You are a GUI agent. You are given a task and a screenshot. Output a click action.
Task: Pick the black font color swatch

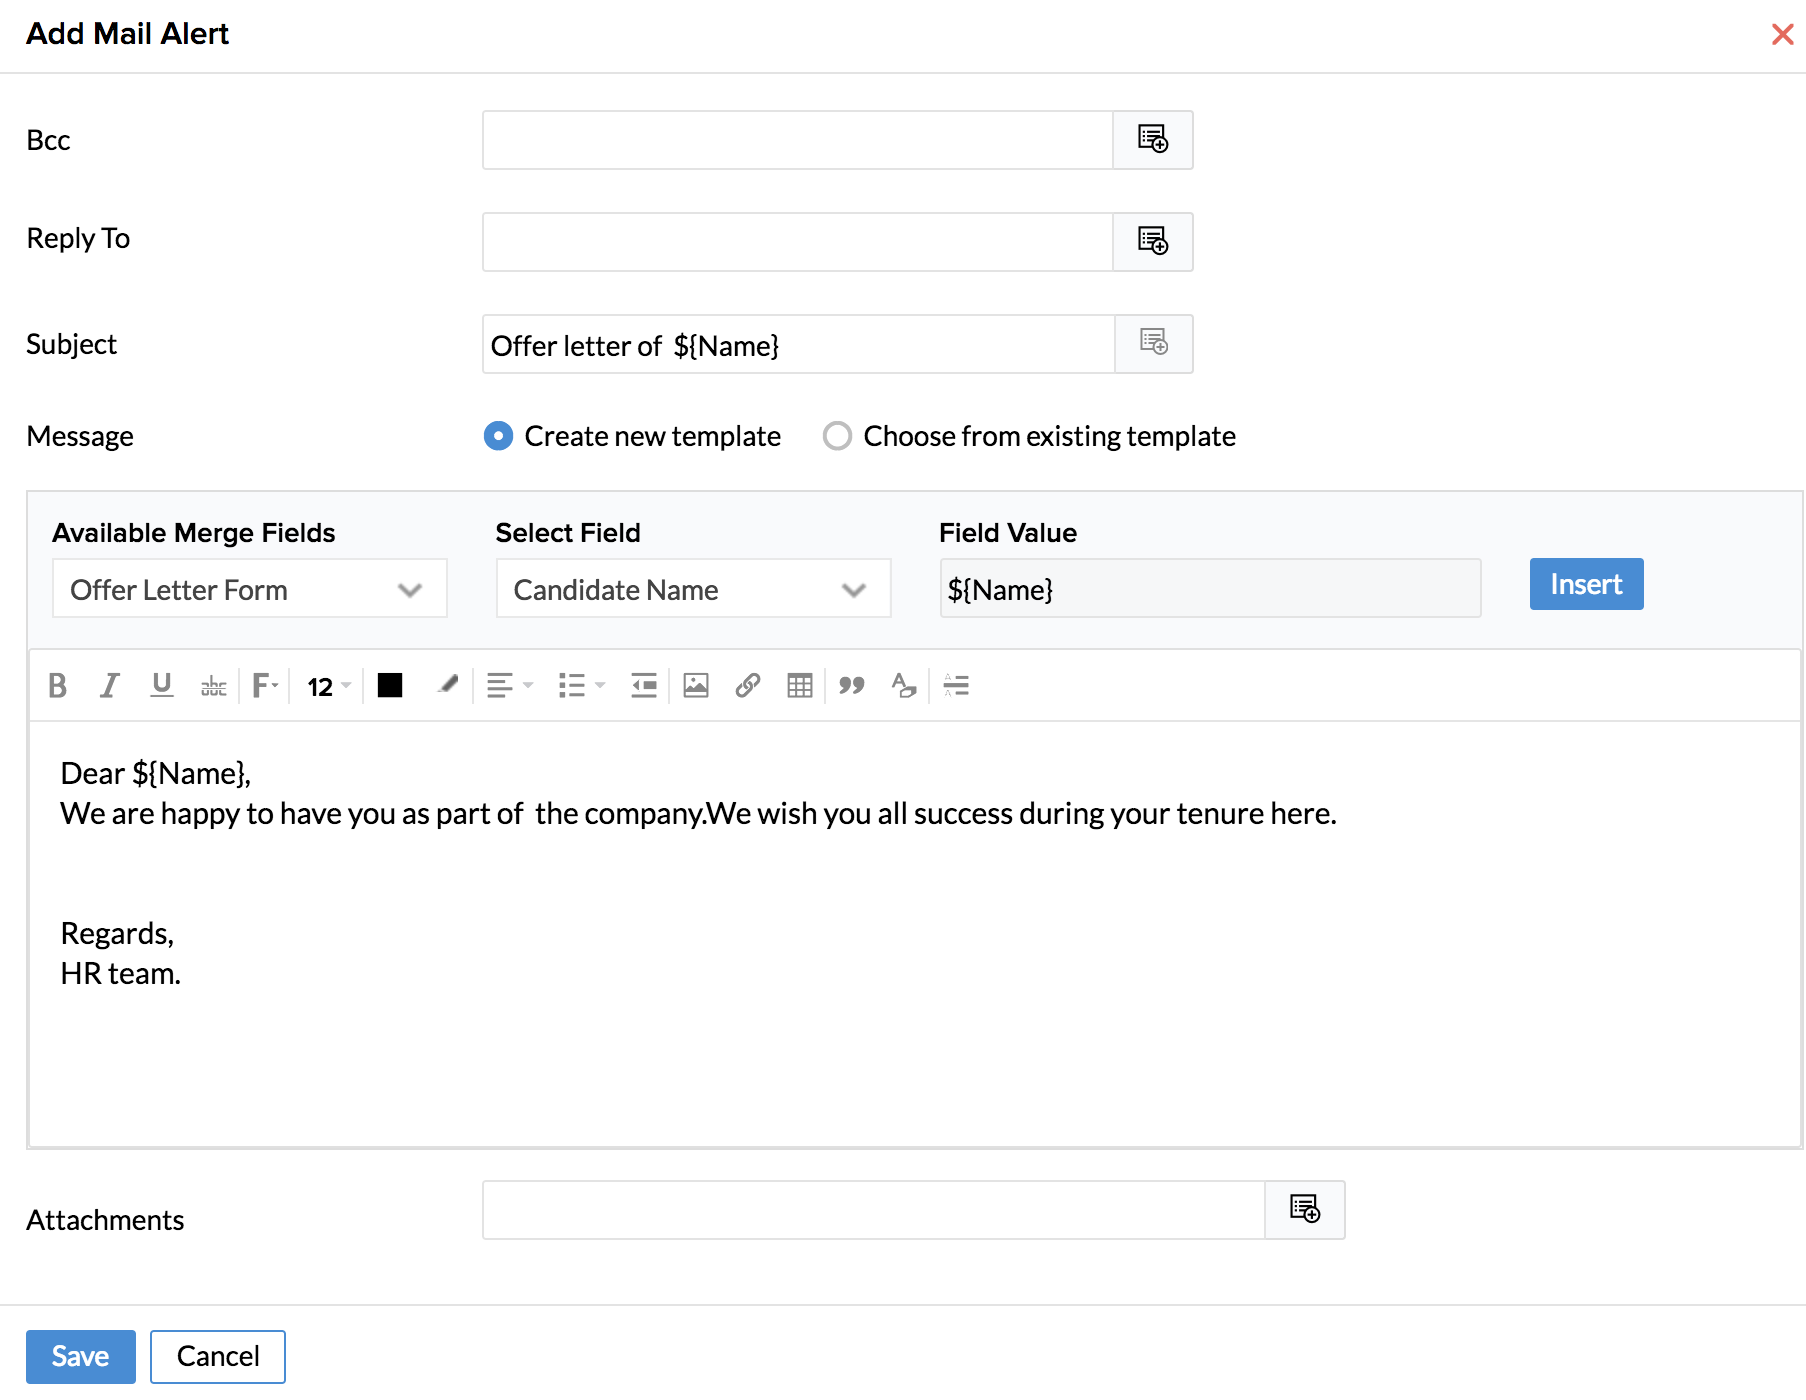tap(389, 686)
